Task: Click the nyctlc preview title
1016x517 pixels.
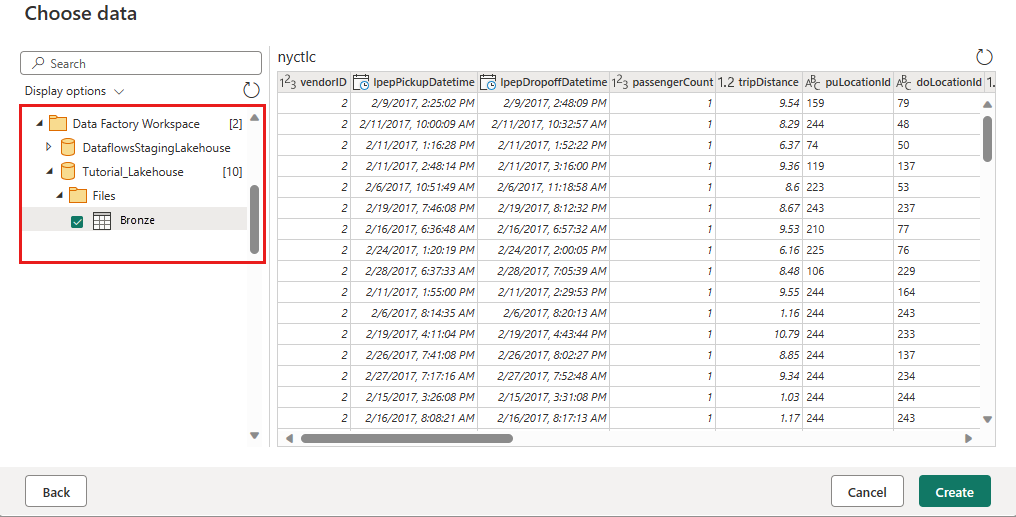Action: tap(297, 57)
